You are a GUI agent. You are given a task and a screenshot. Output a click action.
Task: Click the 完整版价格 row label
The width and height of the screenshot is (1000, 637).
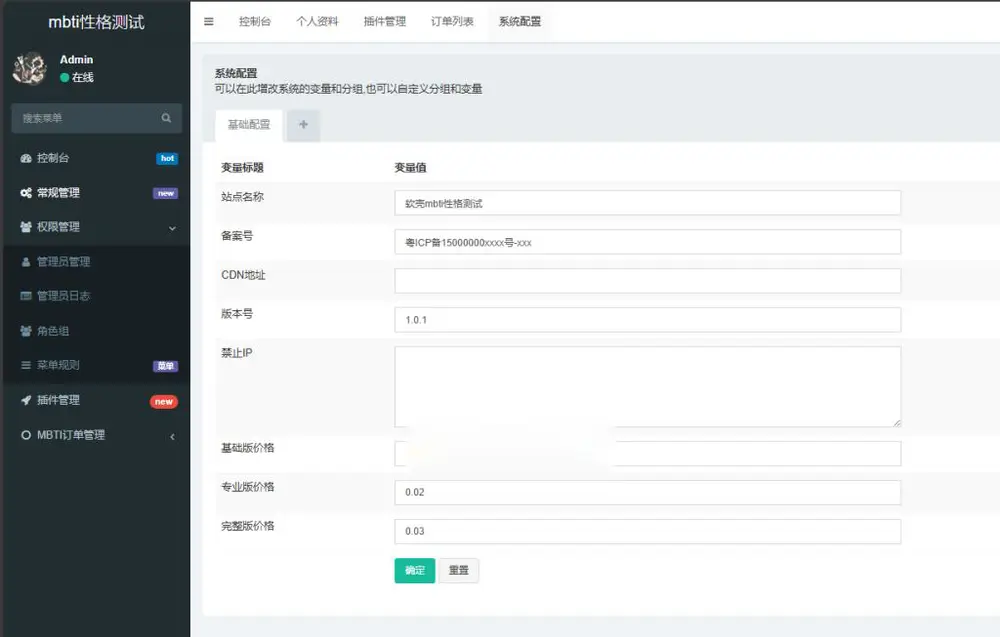[247, 526]
